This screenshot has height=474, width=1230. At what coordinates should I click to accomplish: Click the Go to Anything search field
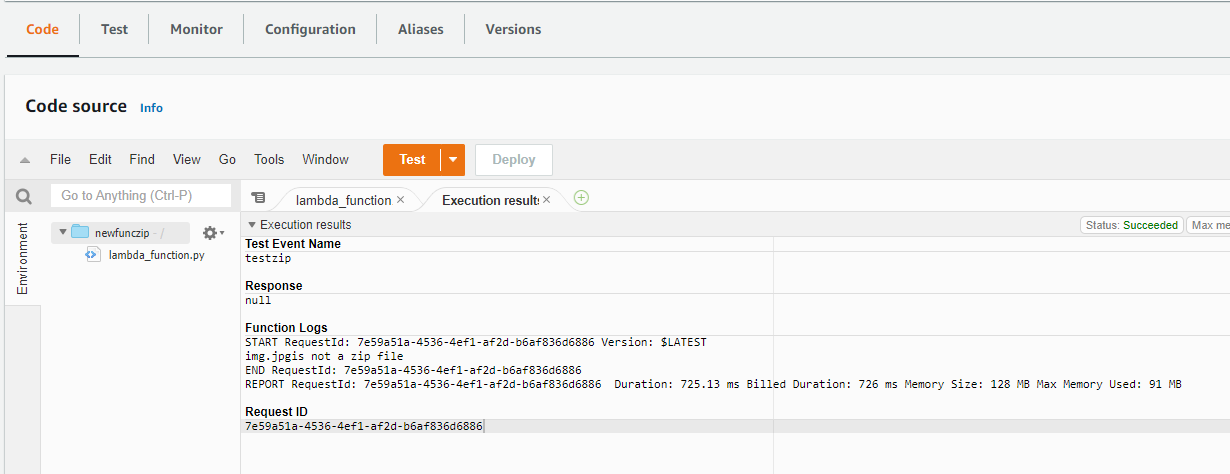point(140,196)
